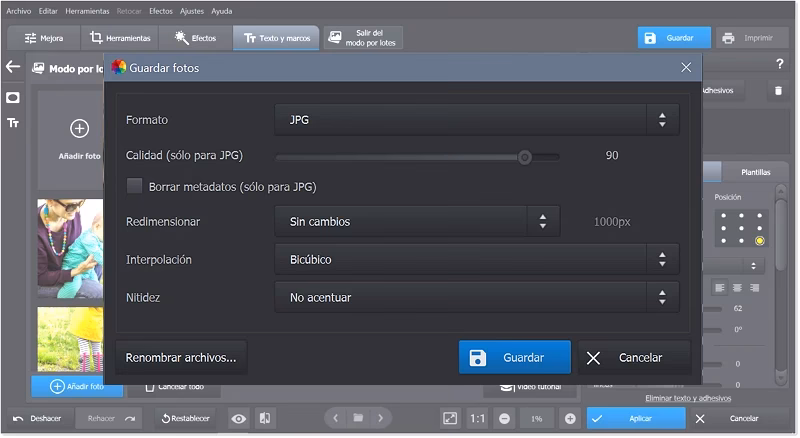Open the Efectos menu in menu bar

pyautogui.click(x=160, y=10)
